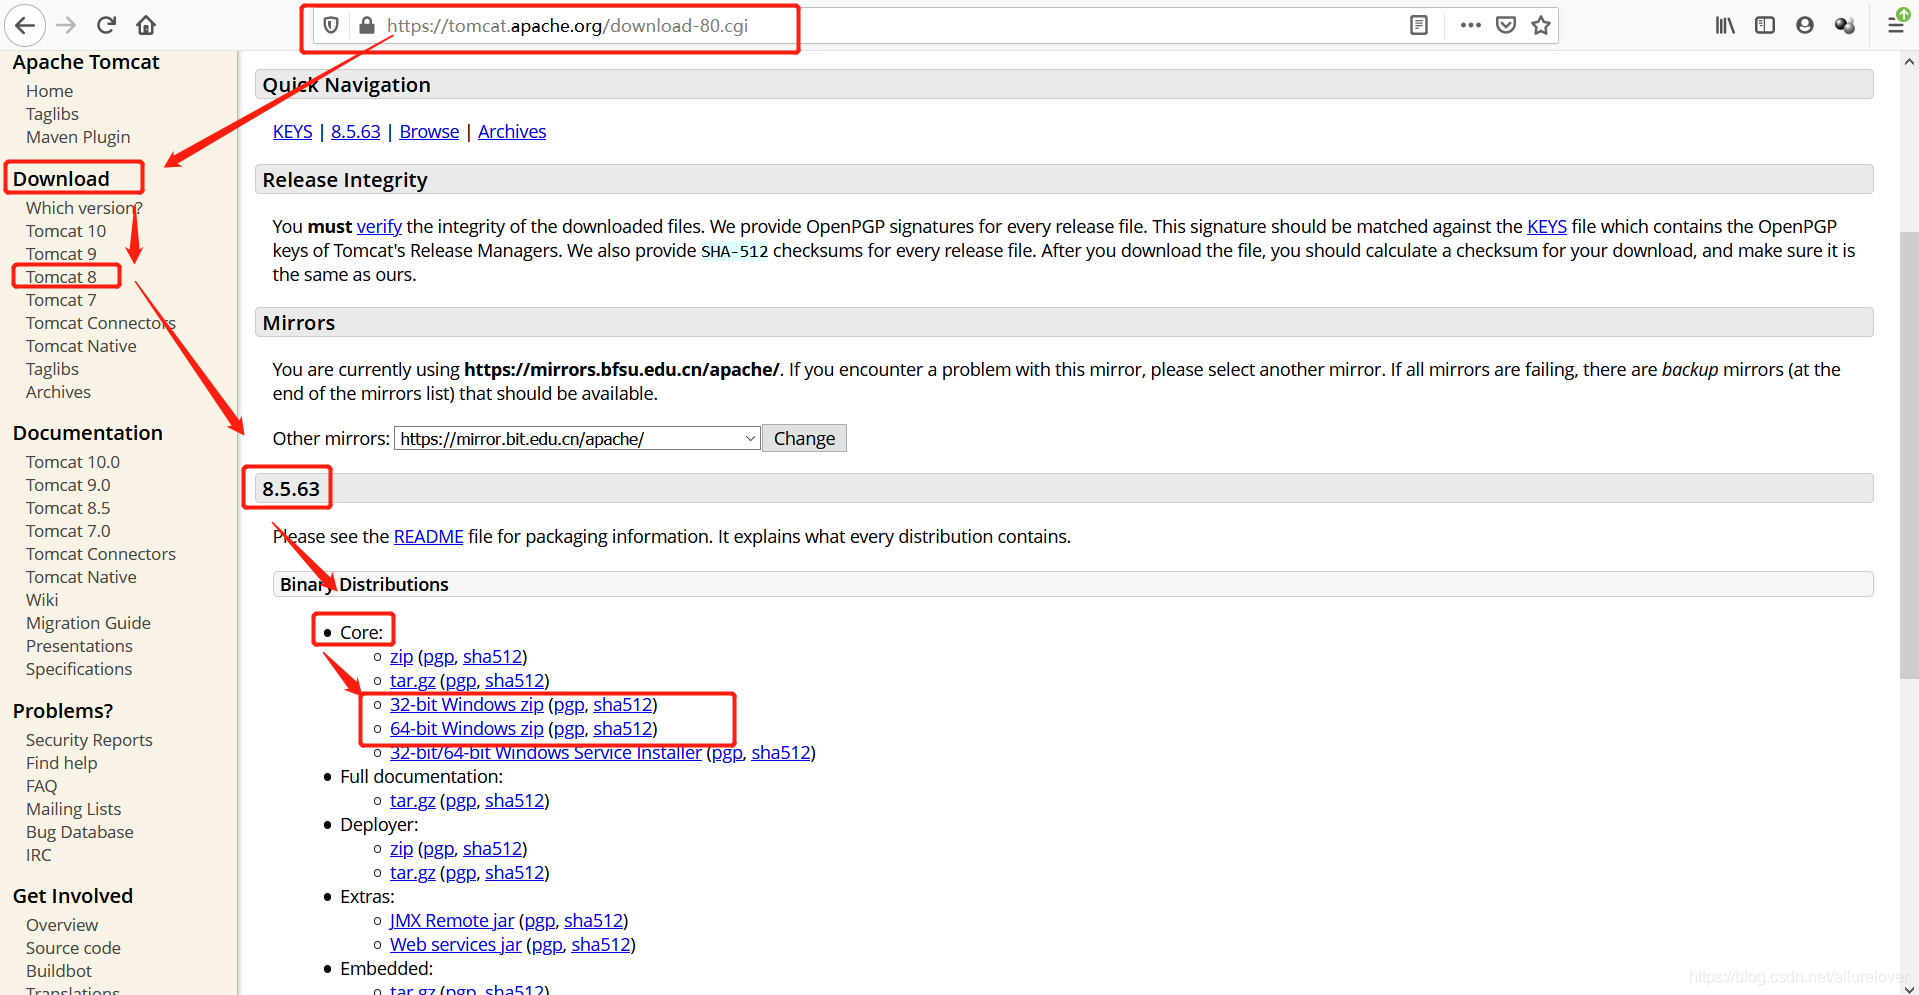The width and height of the screenshot is (1919, 995).
Task: Show sidebars icon in toolbar
Action: pyautogui.click(x=1765, y=25)
